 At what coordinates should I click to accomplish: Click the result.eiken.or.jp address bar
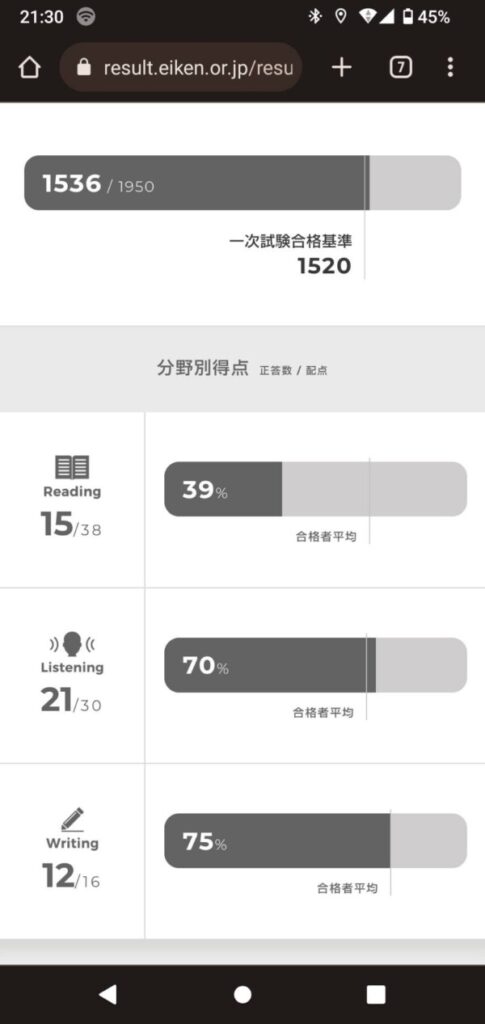181,67
